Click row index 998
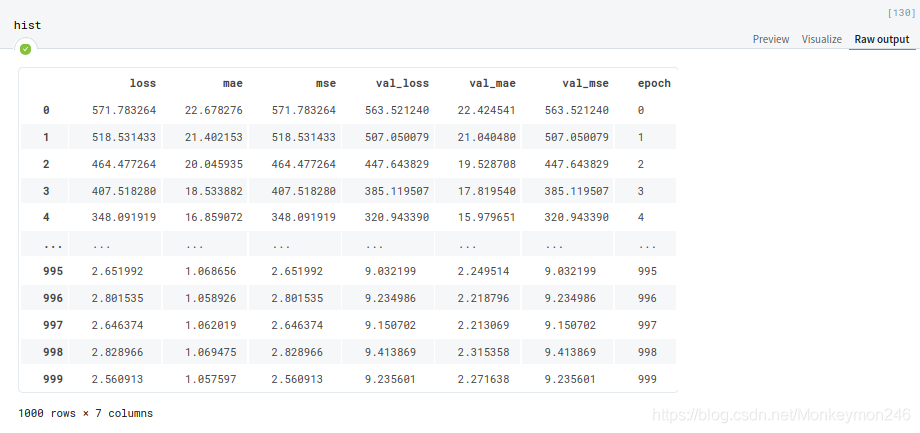This screenshot has width=920, height=433. tap(52, 352)
